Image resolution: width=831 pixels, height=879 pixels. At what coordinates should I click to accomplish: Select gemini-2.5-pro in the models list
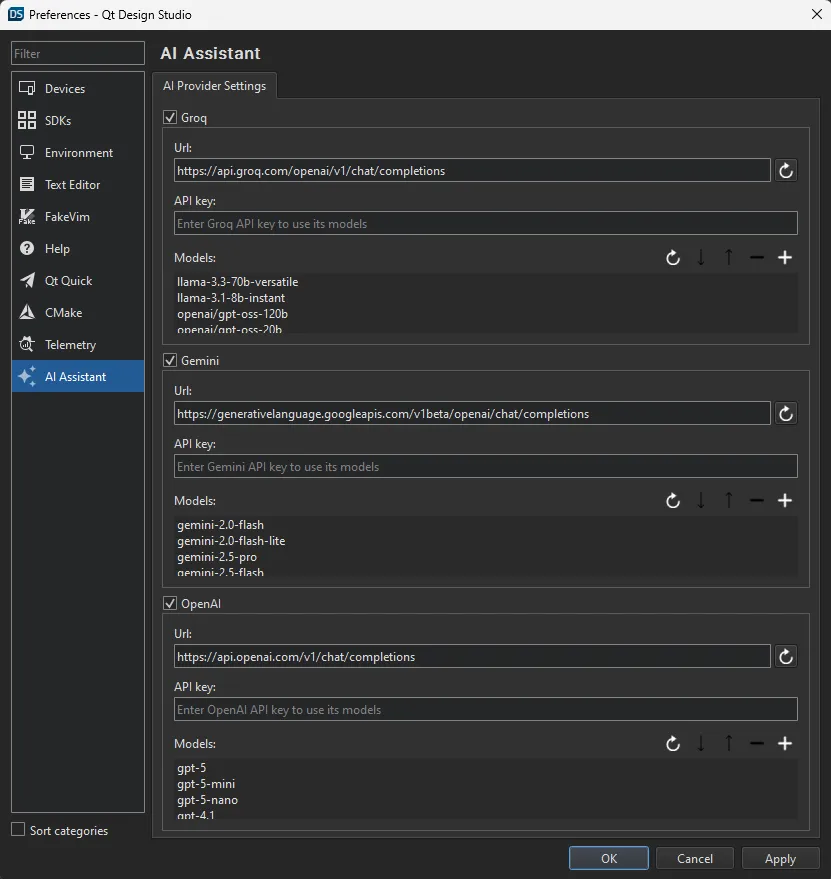217,557
